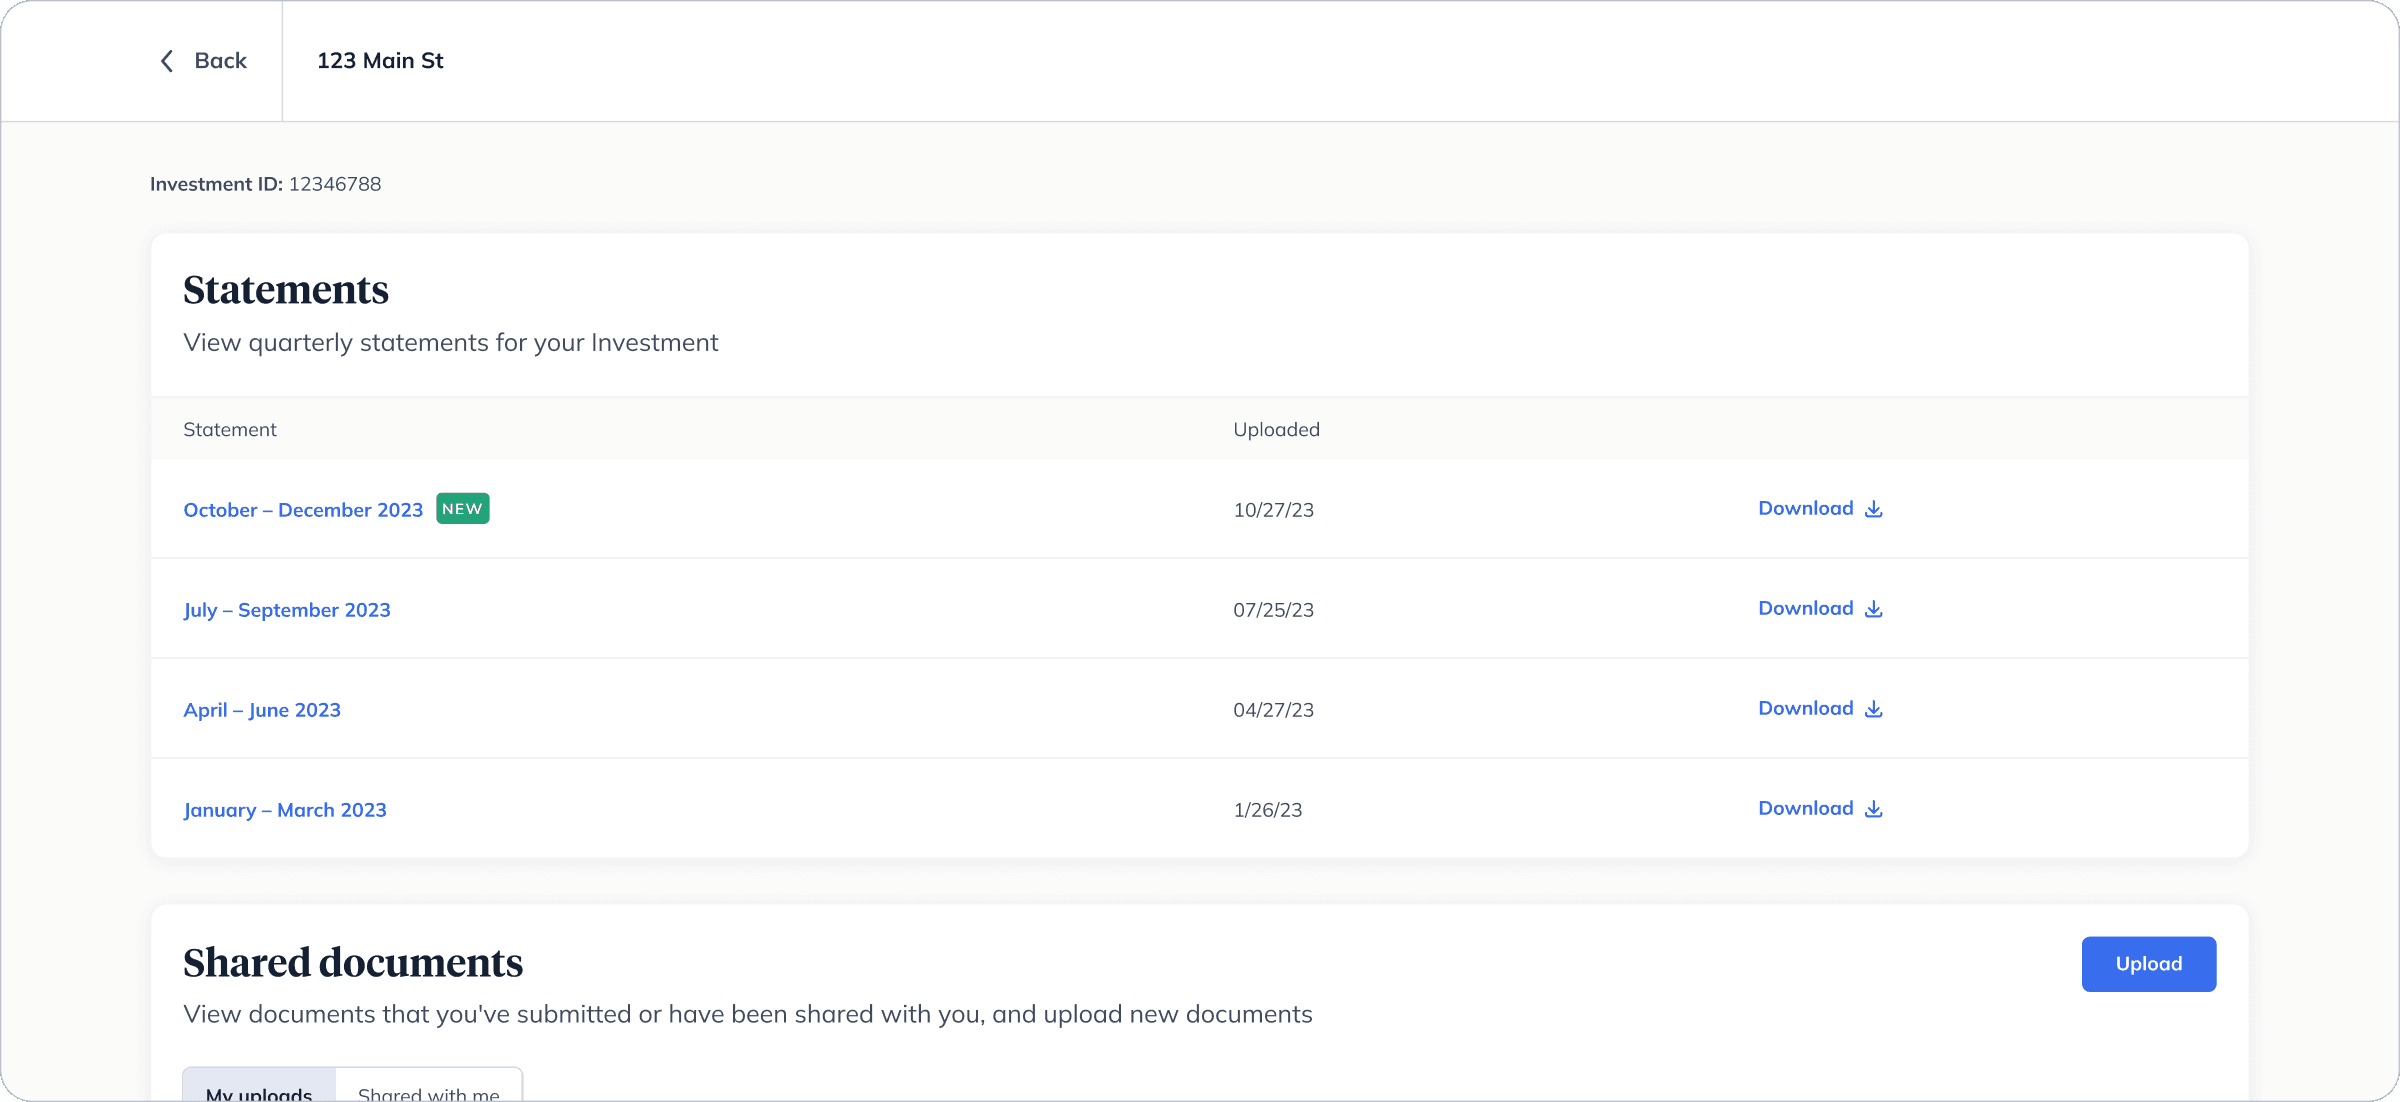Click download icon for October – December 2023
Viewport: 2400px width, 1102px height.
(x=1874, y=509)
